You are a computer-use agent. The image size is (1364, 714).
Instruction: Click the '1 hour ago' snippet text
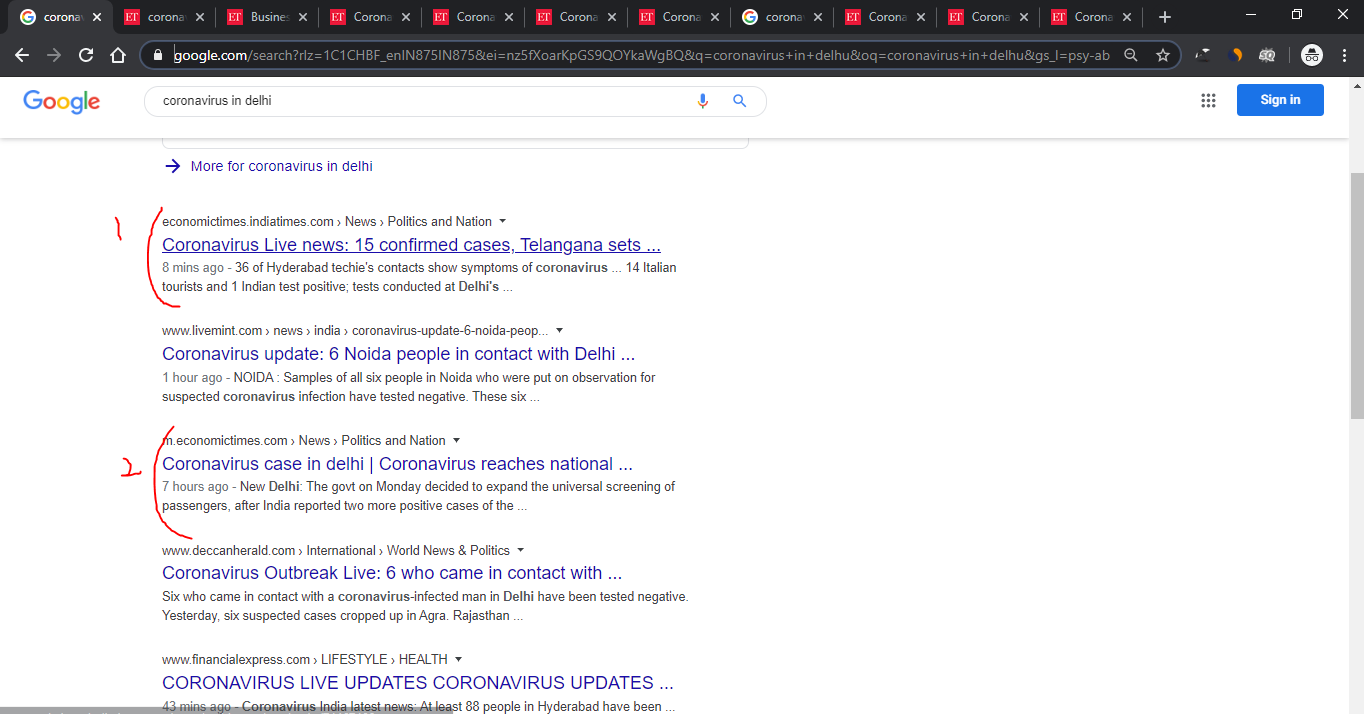click(192, 378)
